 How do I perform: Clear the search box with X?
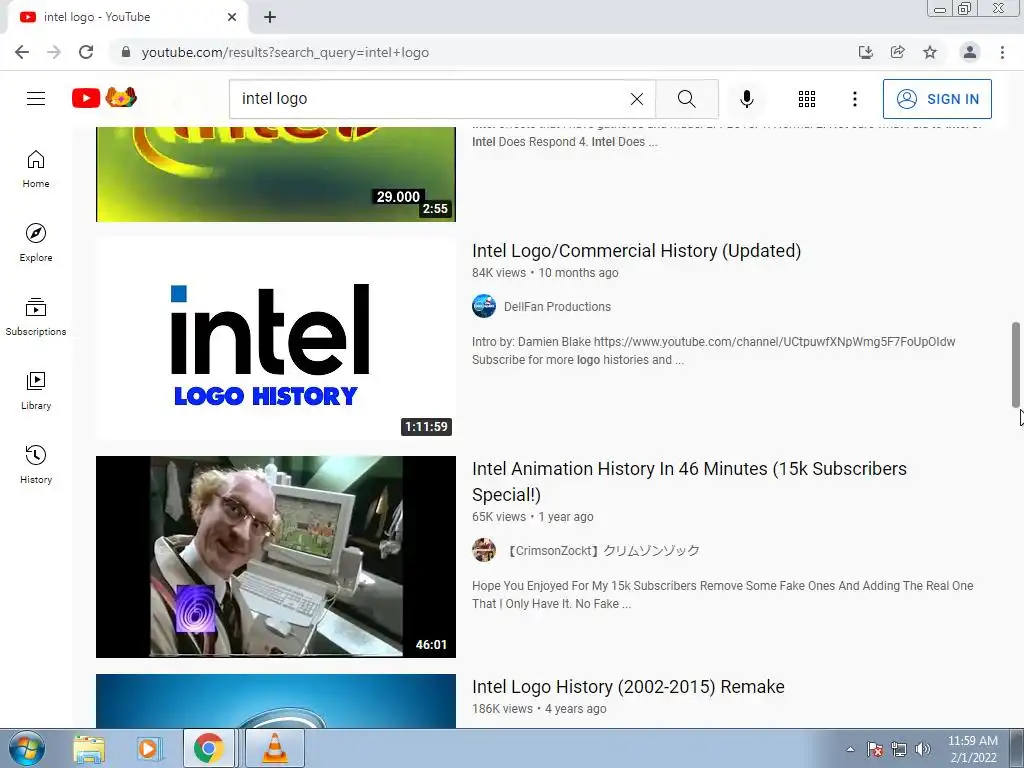[x=637, y=99]
